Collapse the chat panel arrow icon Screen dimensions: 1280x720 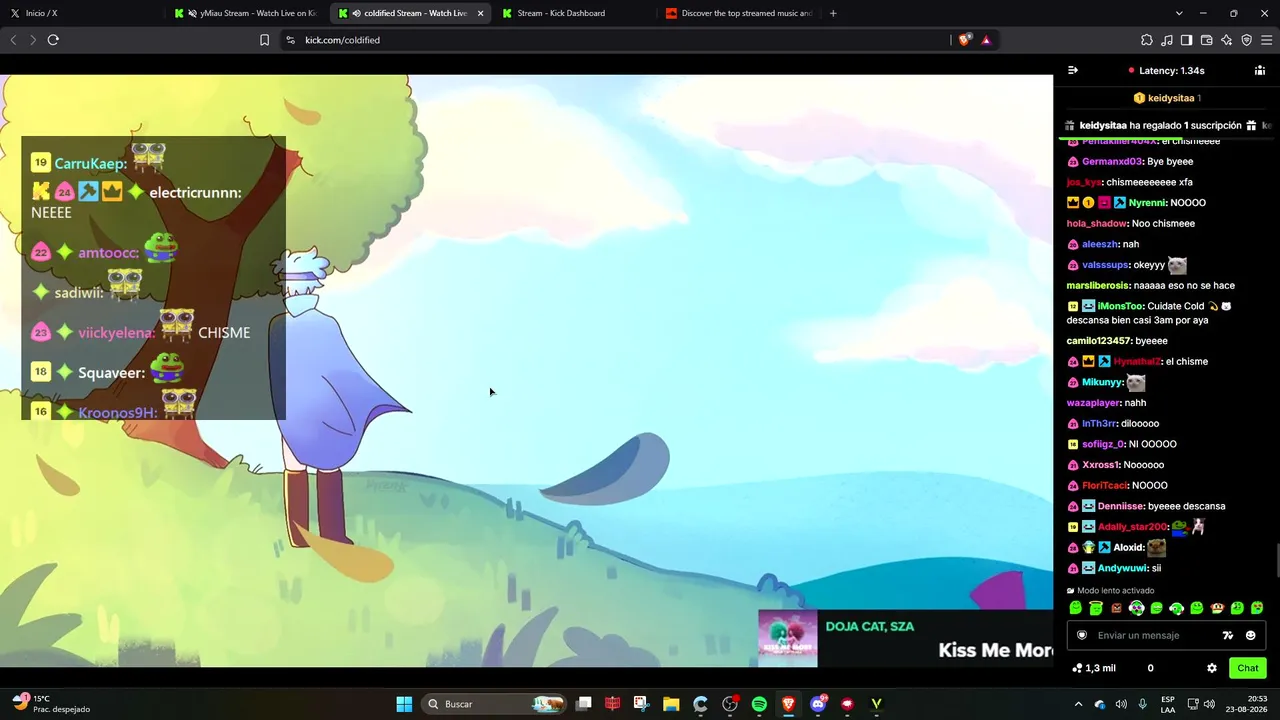pos(1073,70)
